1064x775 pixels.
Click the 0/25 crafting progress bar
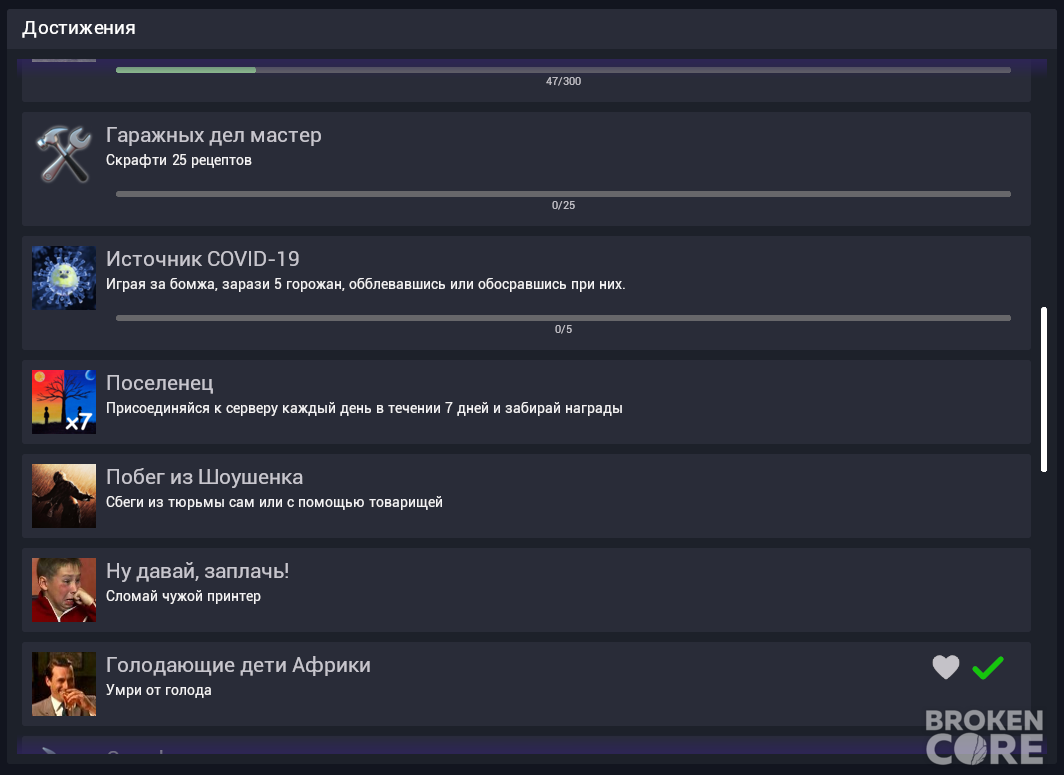[x=563, y=194]
